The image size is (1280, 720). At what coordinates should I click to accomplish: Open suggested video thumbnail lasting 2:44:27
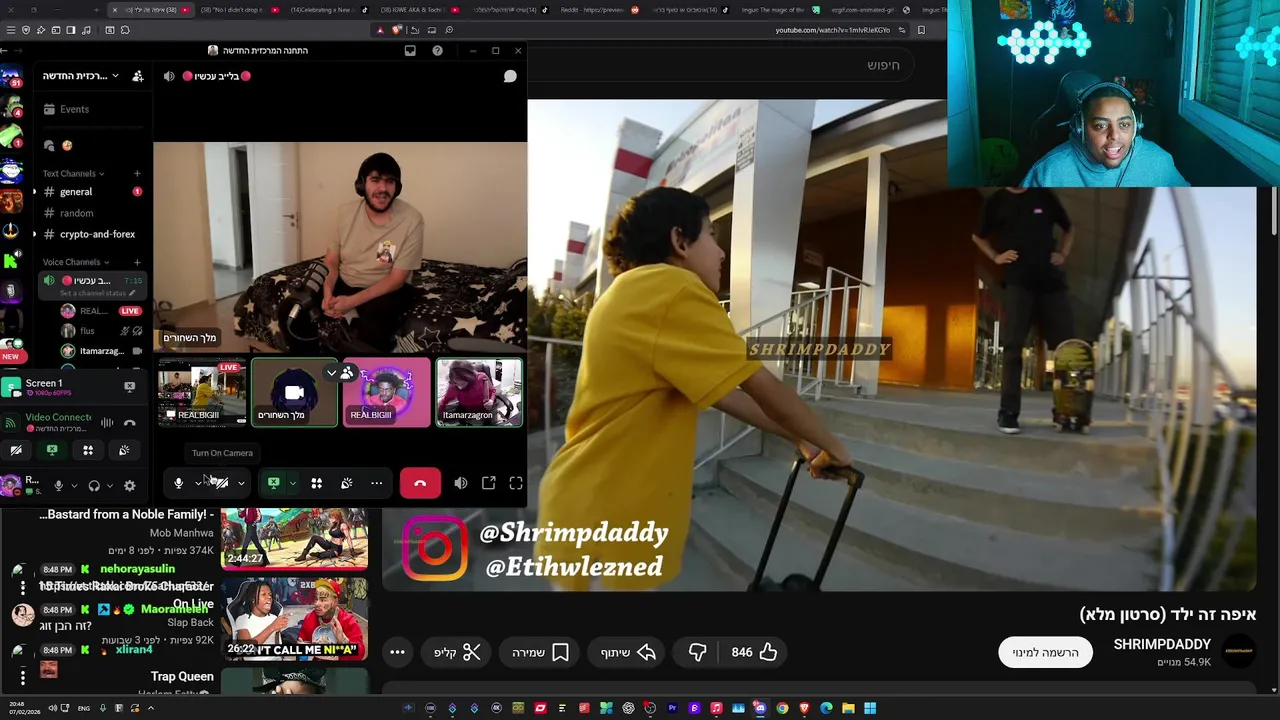[294, 538]
